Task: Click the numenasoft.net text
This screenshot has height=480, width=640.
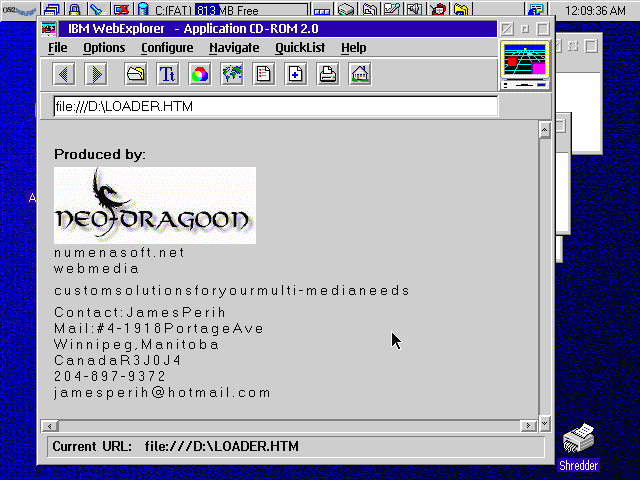Action: coord(119,253)
